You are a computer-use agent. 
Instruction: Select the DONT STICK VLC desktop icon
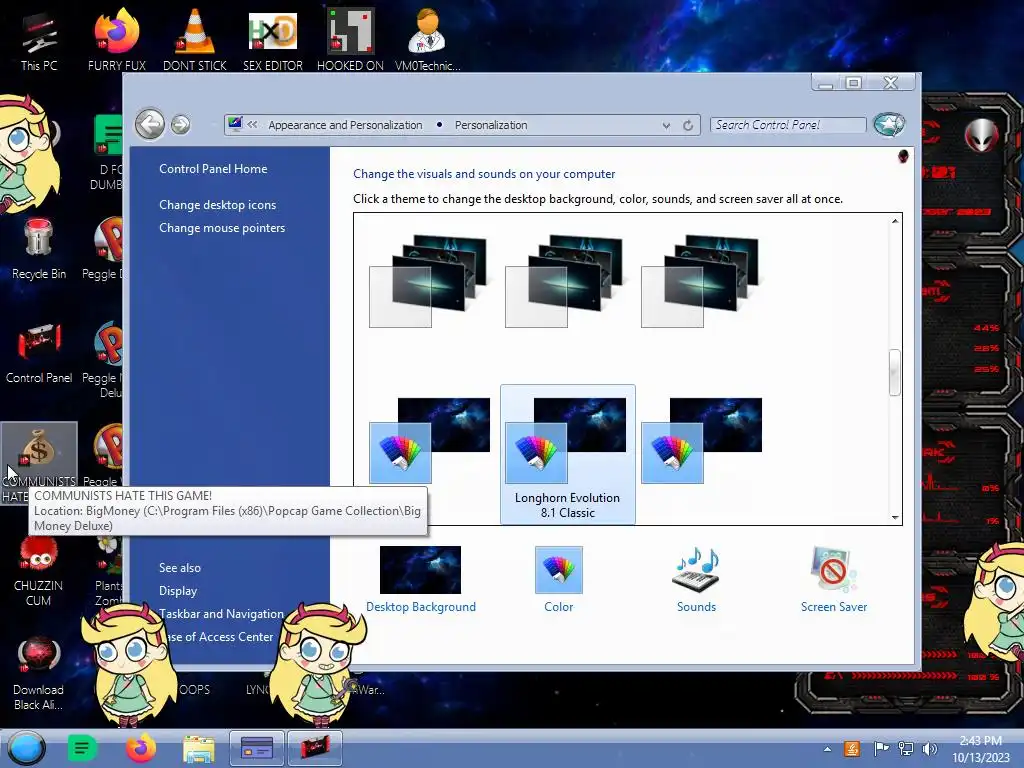point(195,40)
